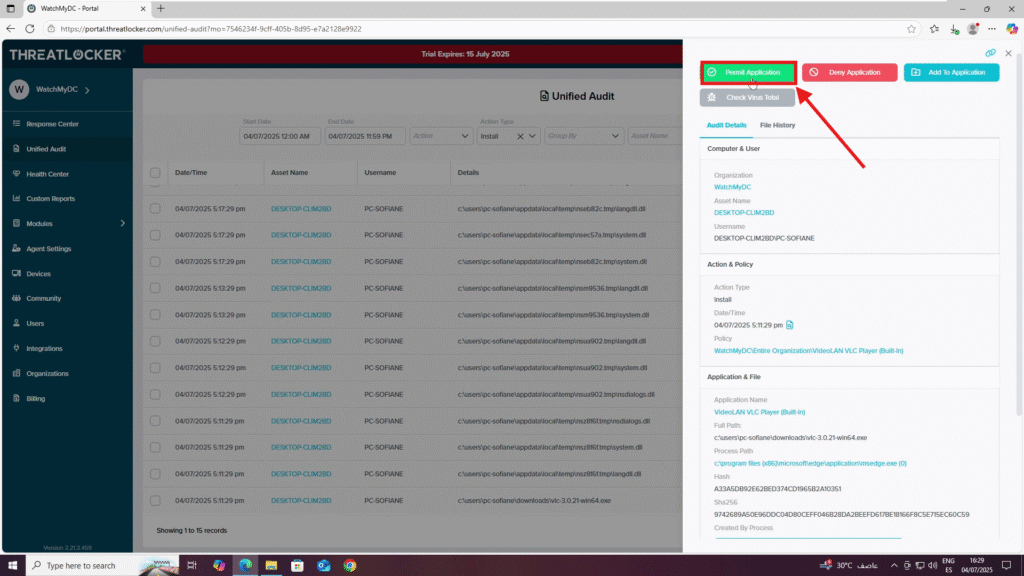Open Community section
This screenshot has height=576, width=1024.
pyautogui.click(x=43, y=298)
